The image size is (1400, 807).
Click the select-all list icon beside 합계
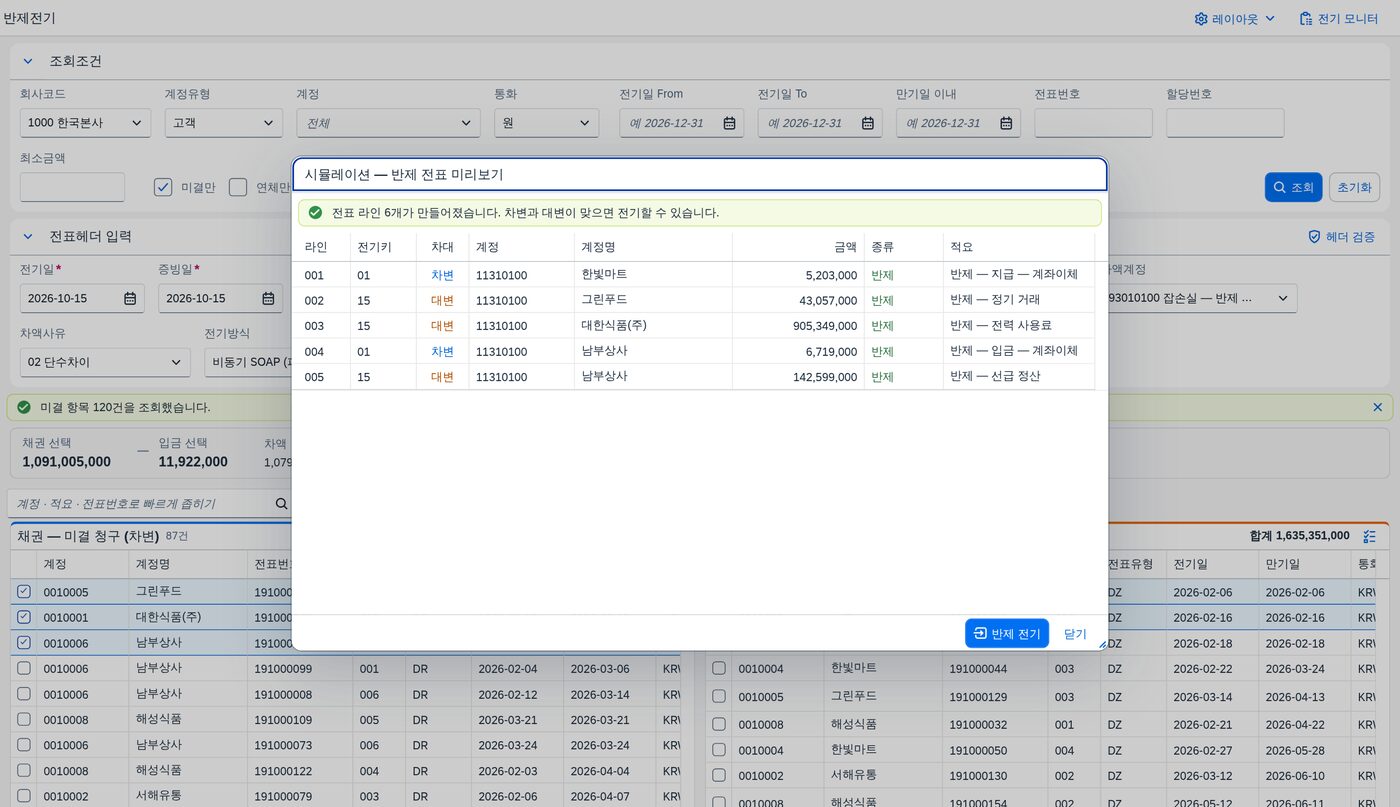tap(1369, 536)
